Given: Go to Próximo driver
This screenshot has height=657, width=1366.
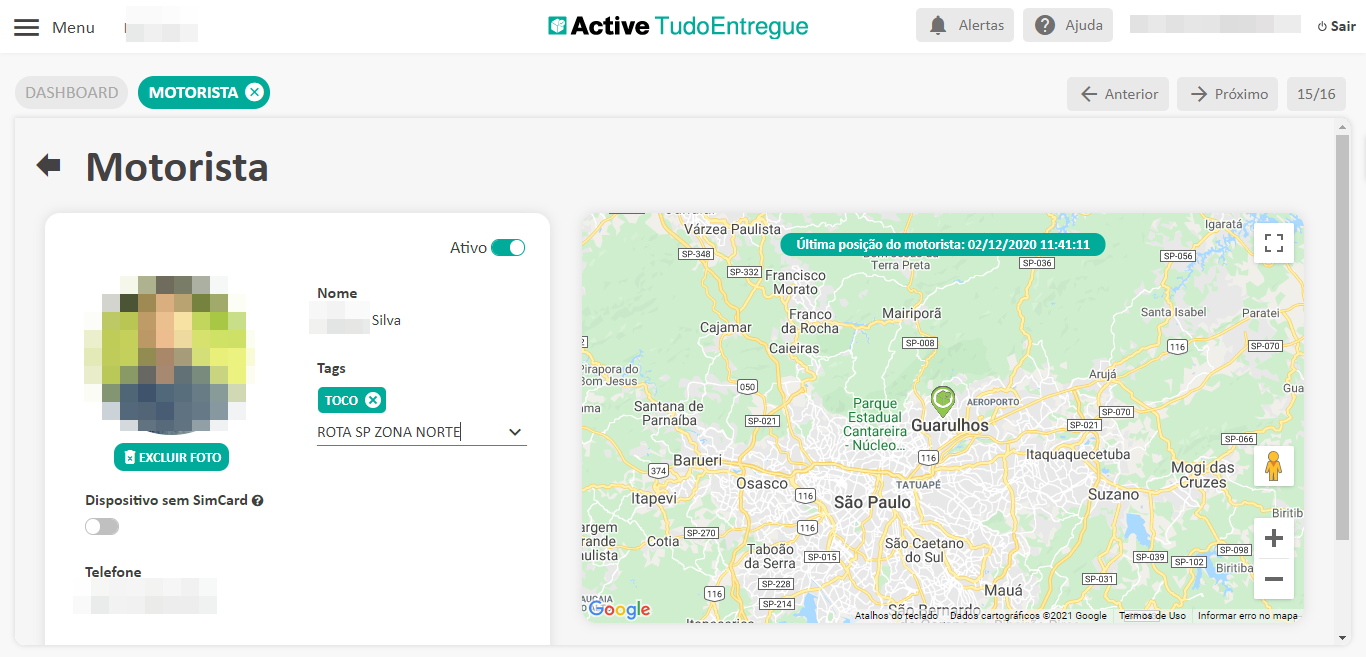Looking at the screenshot, I should 1228,94.
